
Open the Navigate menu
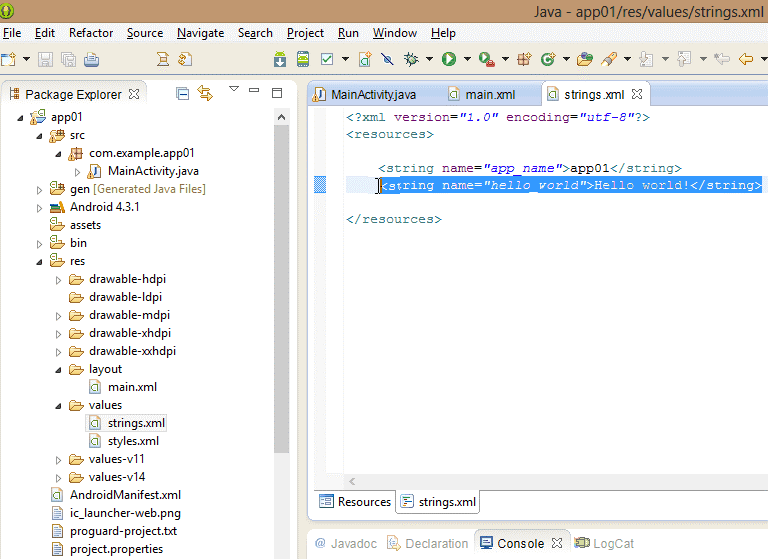(x=200, y=33)
